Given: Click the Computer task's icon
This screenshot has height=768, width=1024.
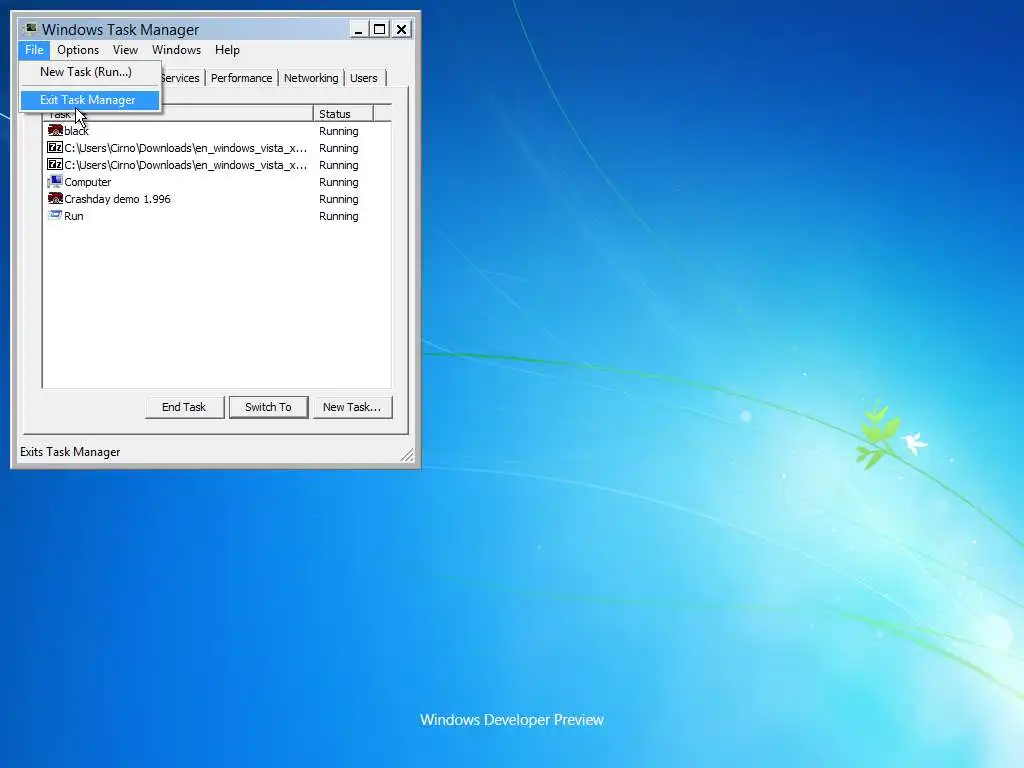Looking at the screenshot, I should tap(55, 182).
